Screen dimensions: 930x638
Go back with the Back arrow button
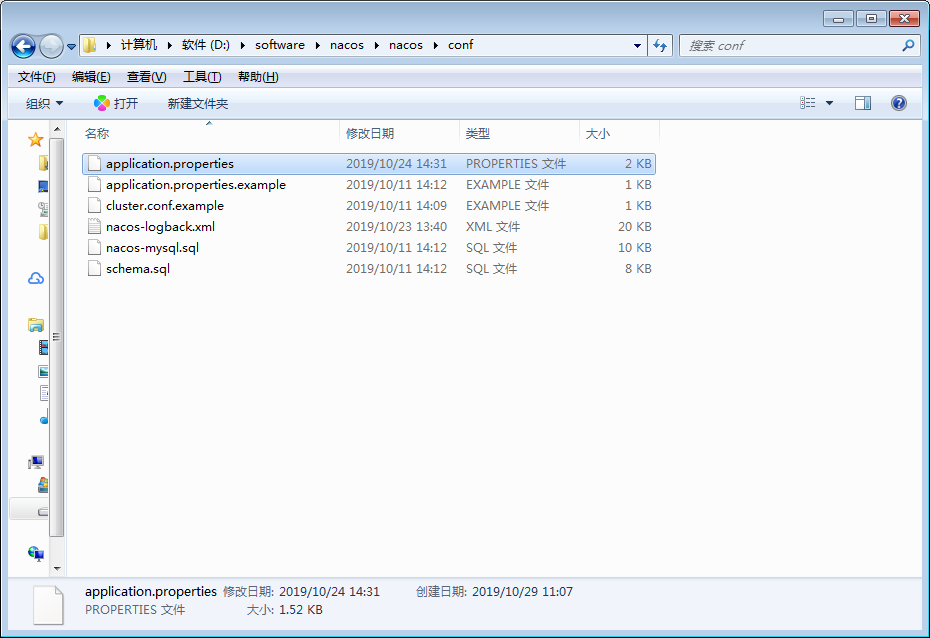click(x=24, y=46)
